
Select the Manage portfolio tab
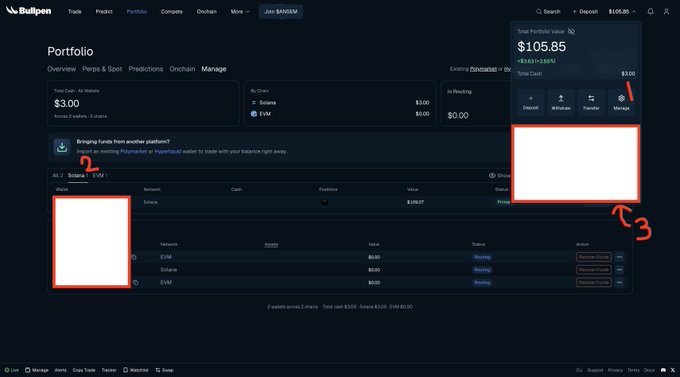click(214, 69)
